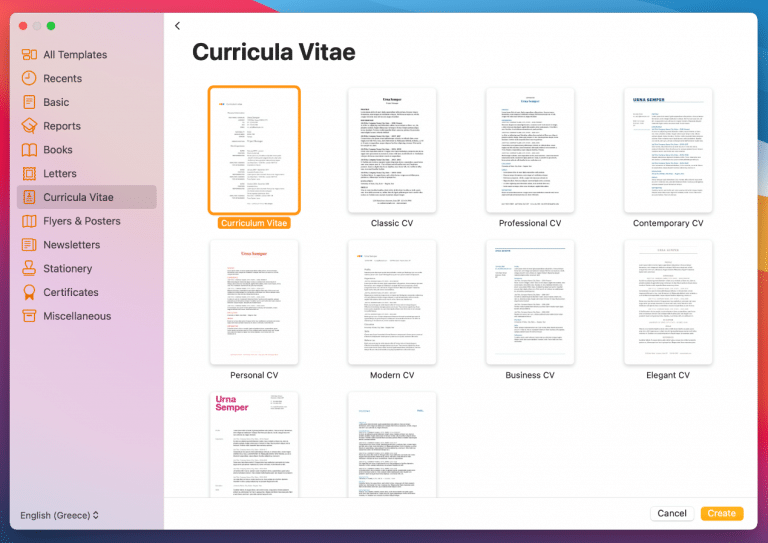Select the Contemporary CV template thumbnail
Viewport: 768px width, 543px height.
pos(668,150)
